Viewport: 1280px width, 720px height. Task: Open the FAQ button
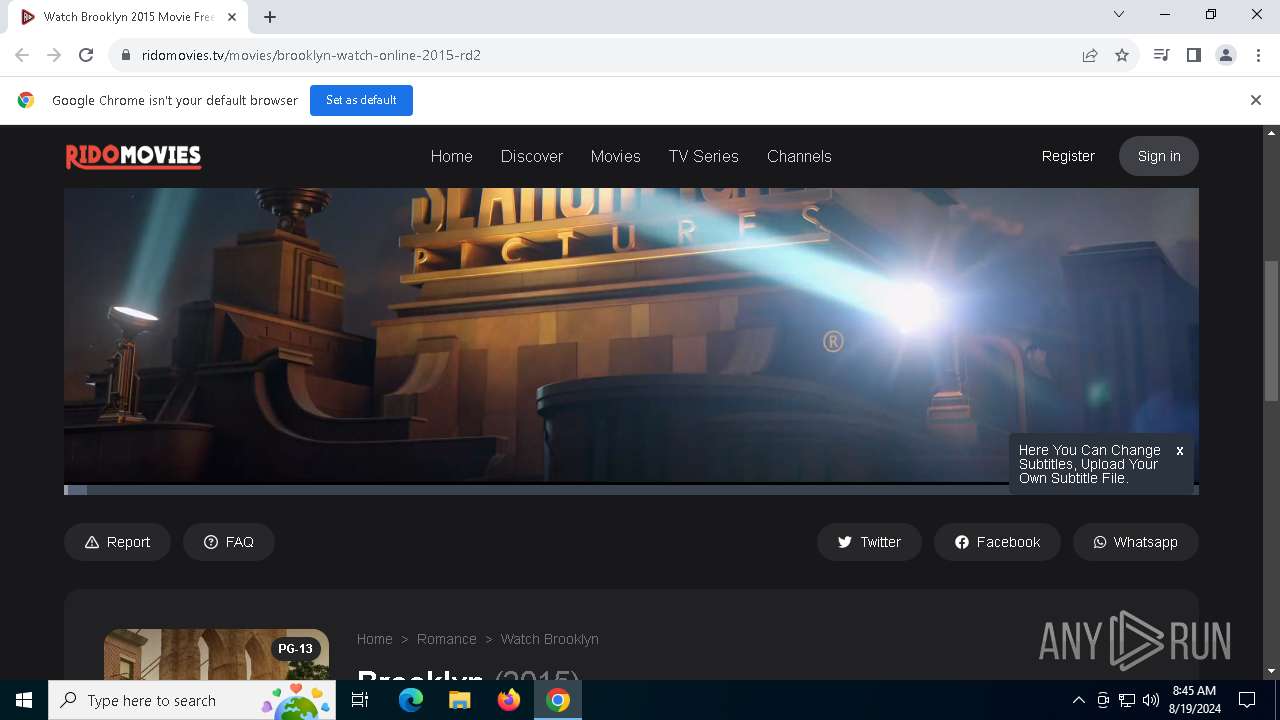(x=228, y=542)
